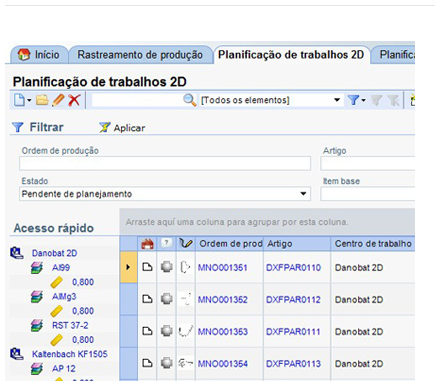Switch to Rastreamento de produção tab
The width and height of the screenshot is (435, 382).
[x=140, y=55]
